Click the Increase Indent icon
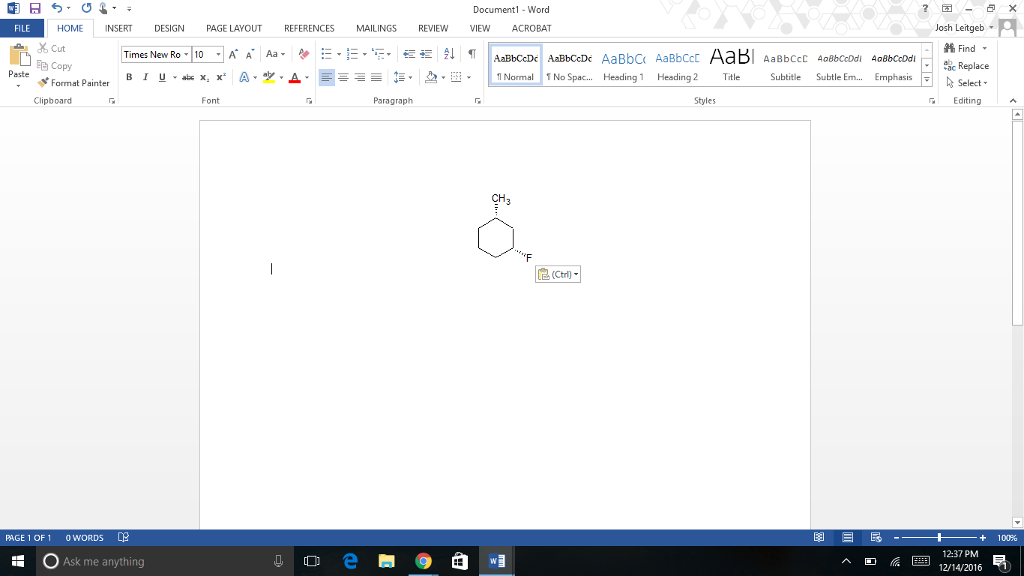 coord(427,54)
